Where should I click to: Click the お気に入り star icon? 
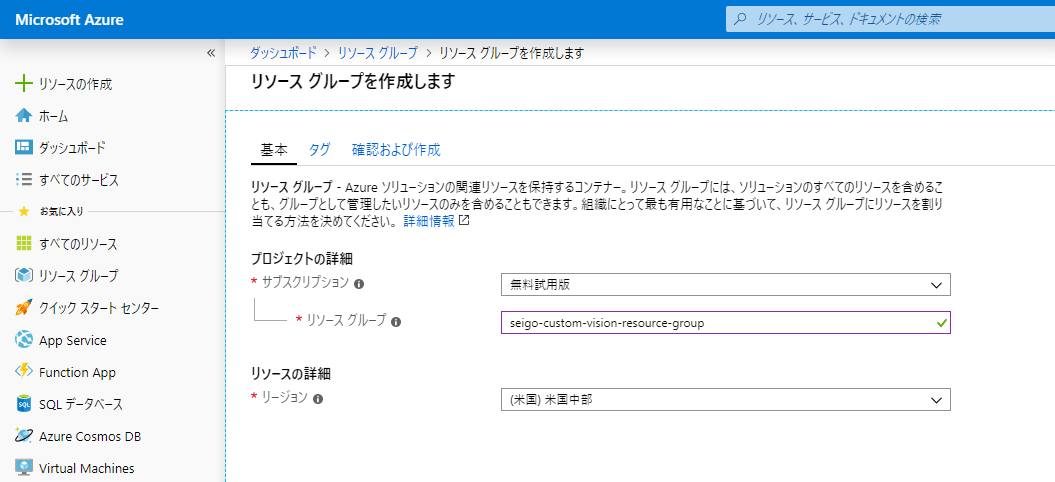24,211
